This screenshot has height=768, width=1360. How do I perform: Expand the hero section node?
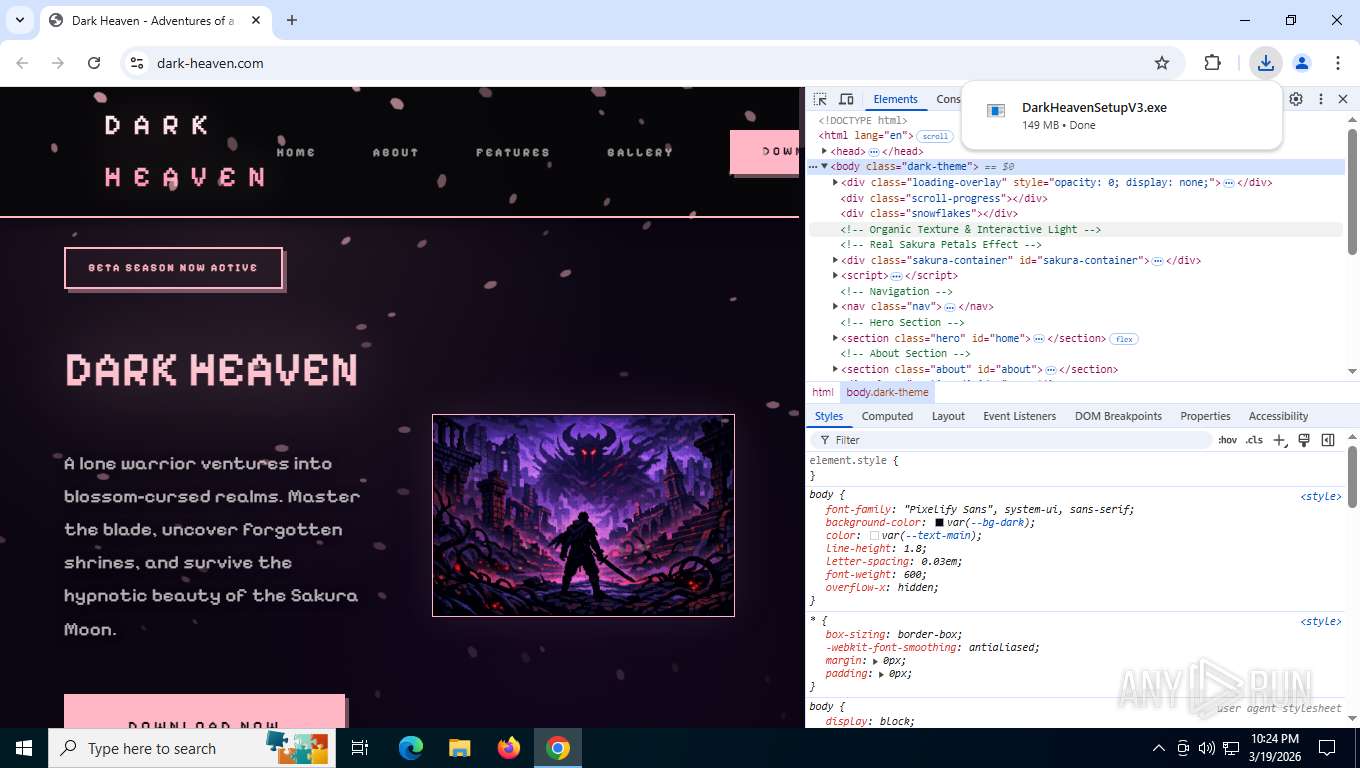[x=835, y=338]
